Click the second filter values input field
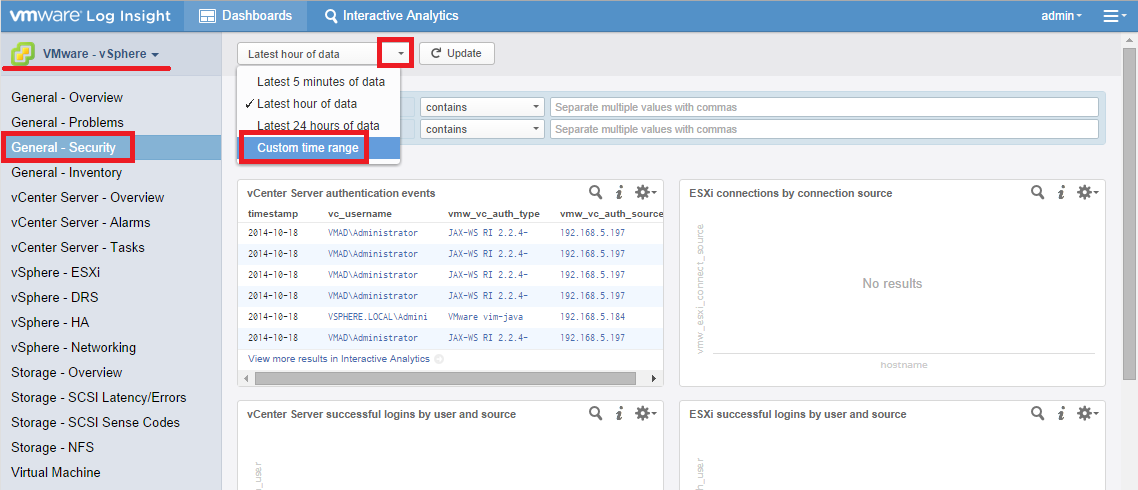Screen dimensions: 1138x490 coord(824,129)
